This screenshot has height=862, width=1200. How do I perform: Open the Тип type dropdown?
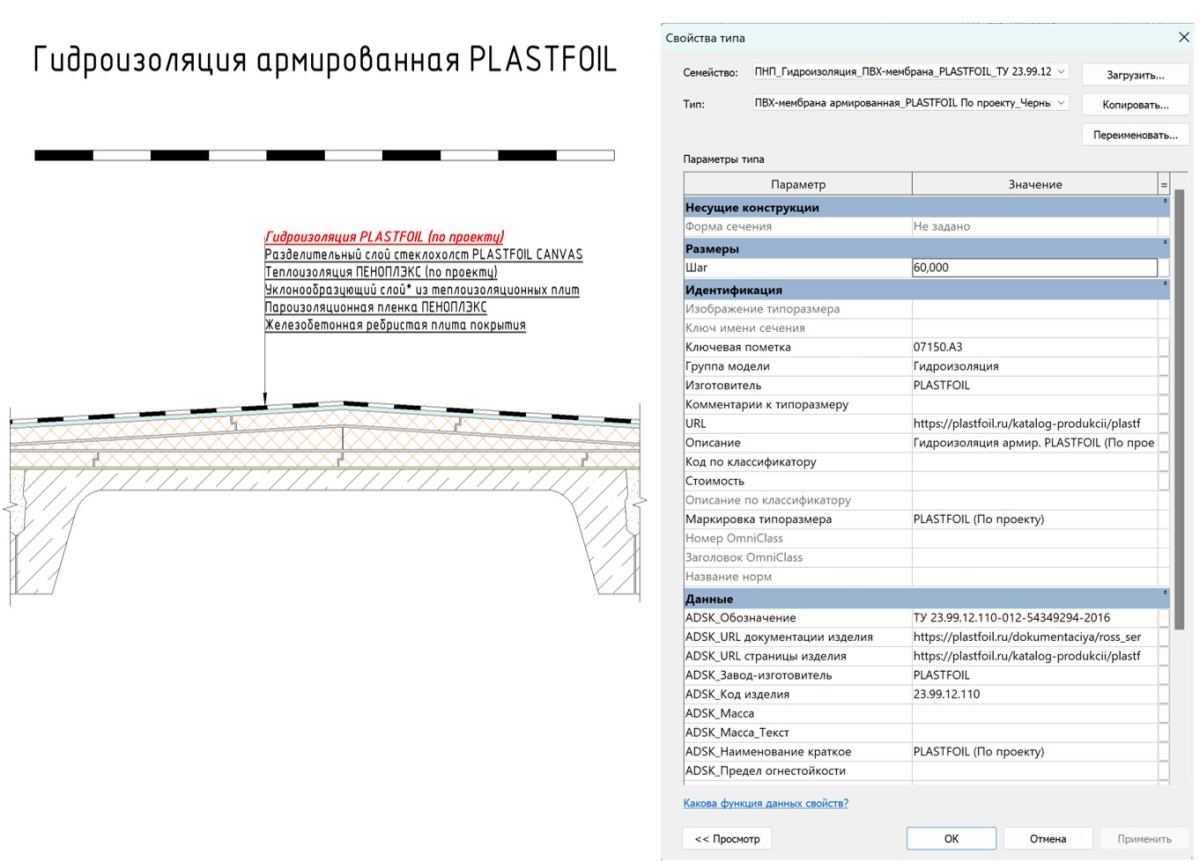[1061, 103]
